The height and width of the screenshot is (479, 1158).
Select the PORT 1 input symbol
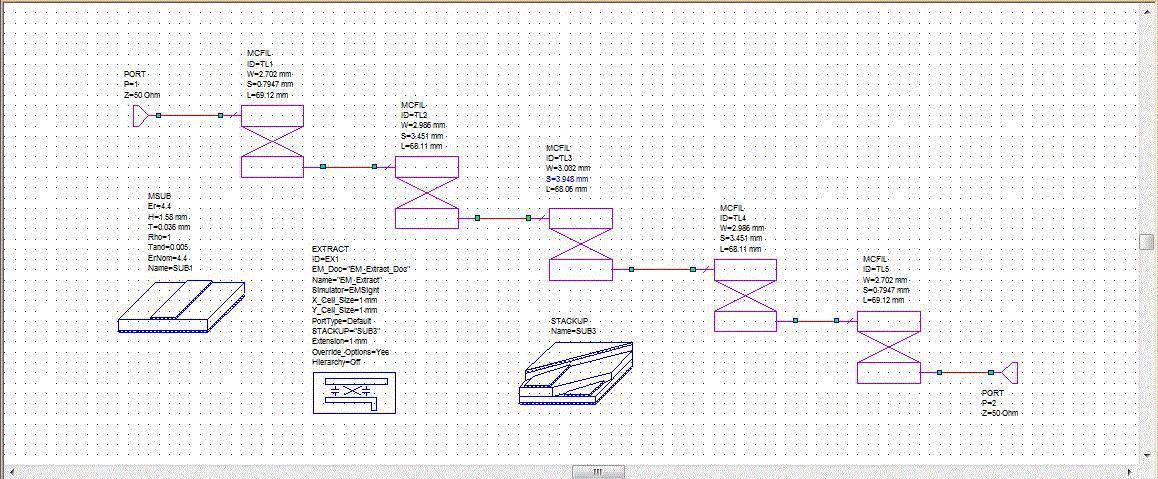144,117
